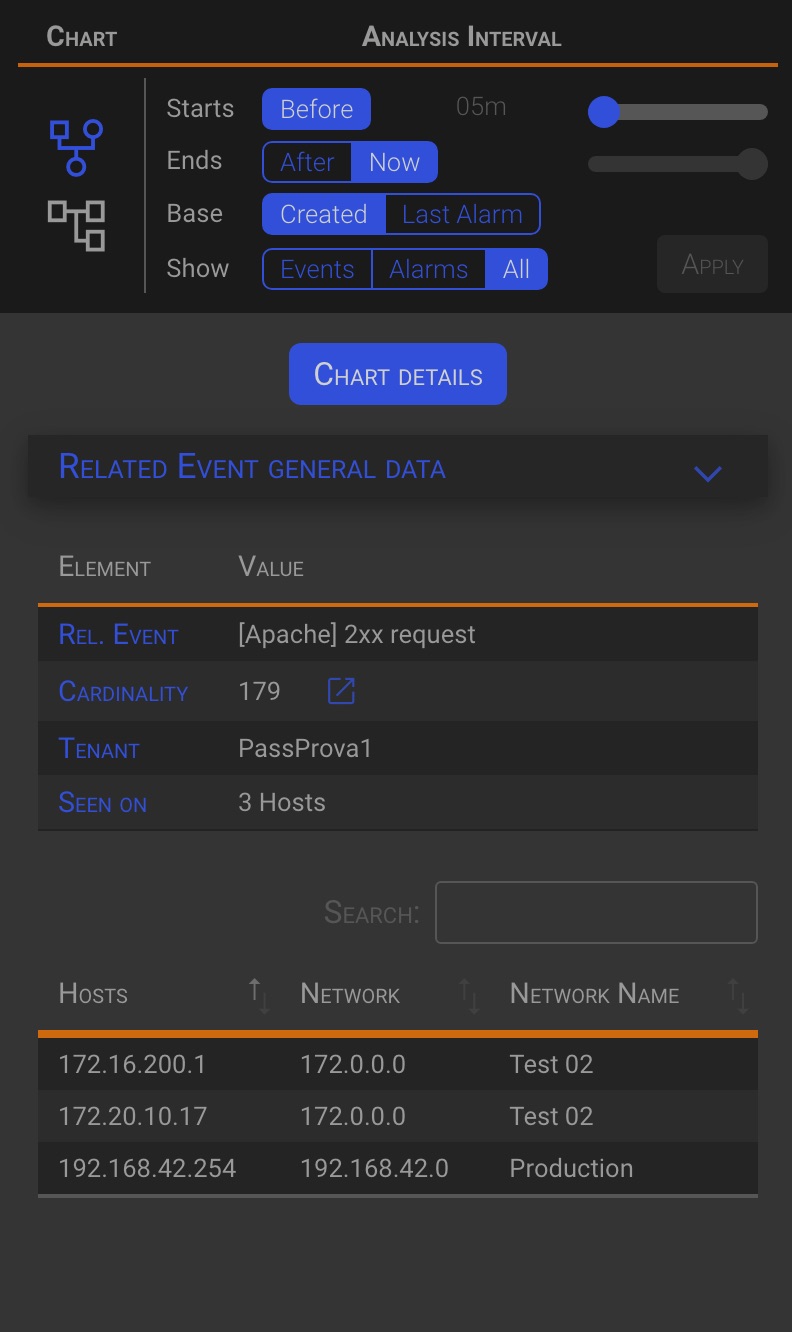The height and width of the screenshot is (1332, 792).
Task: Toggle the Starts Before option
Action: click(316, 109)
